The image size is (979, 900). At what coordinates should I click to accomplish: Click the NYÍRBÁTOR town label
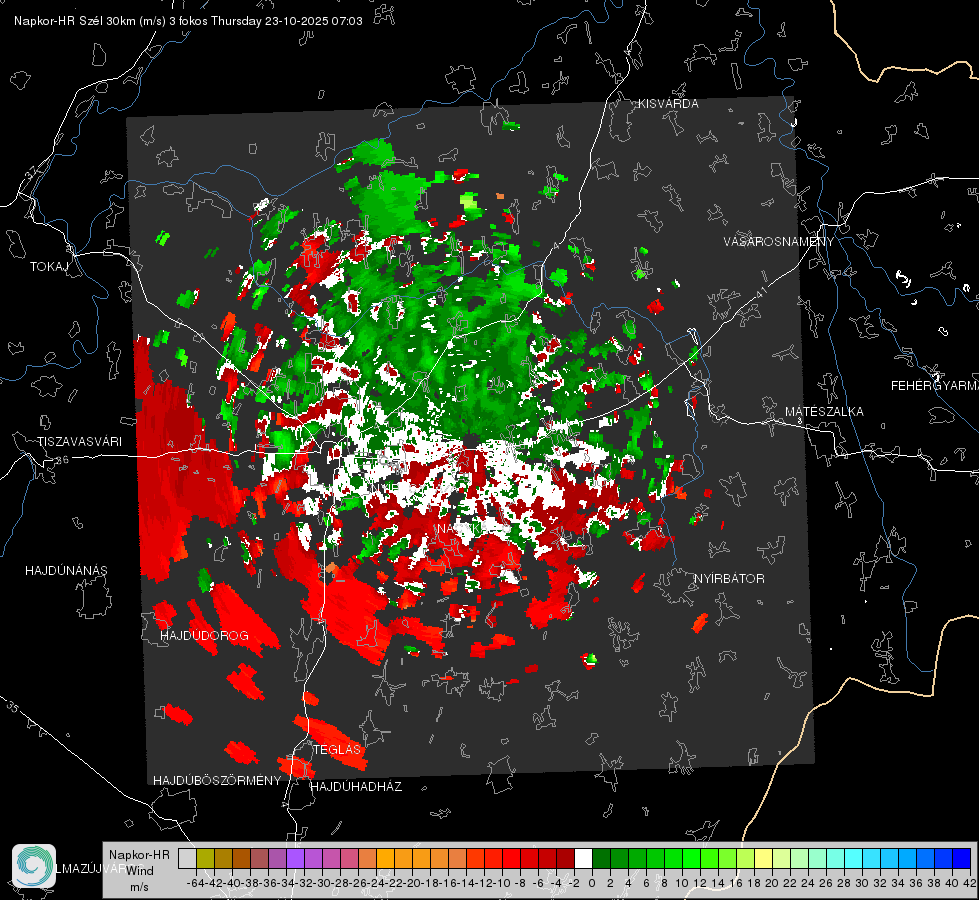(x=729, y=579)
